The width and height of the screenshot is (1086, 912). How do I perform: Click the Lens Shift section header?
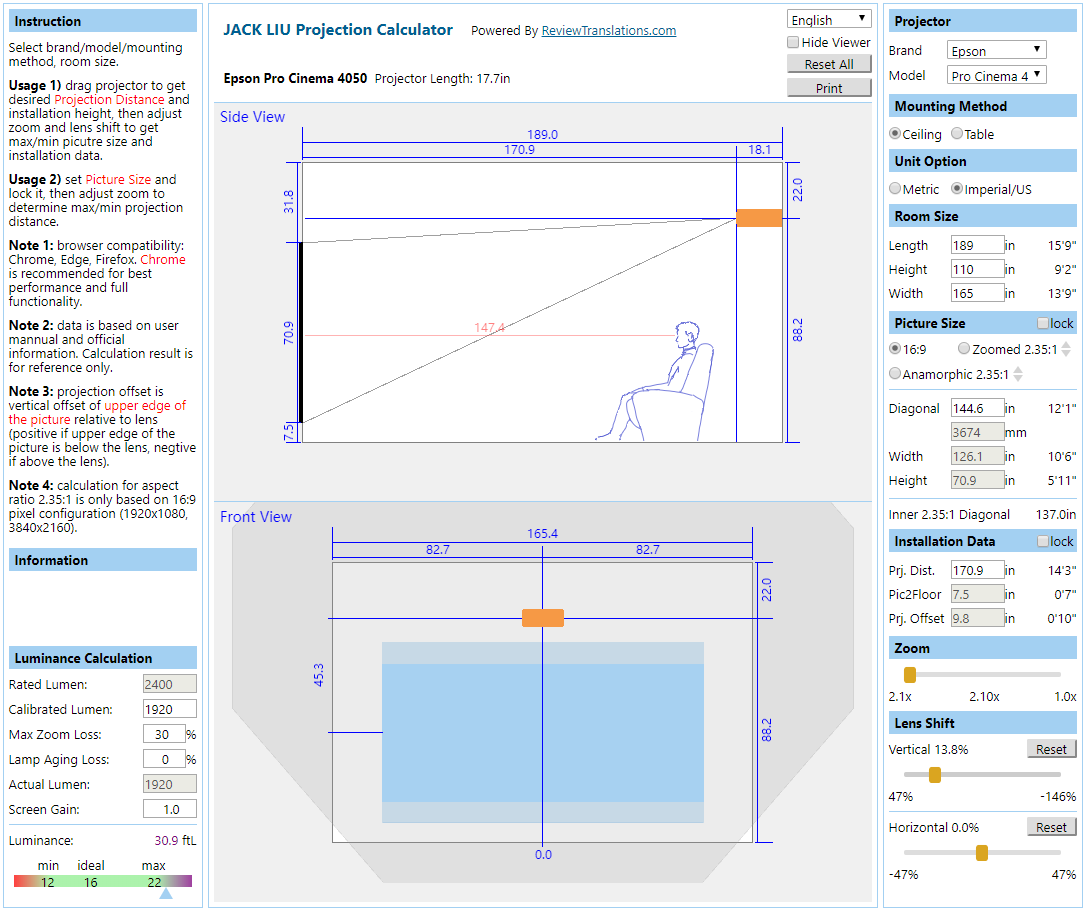coord(982,723)
